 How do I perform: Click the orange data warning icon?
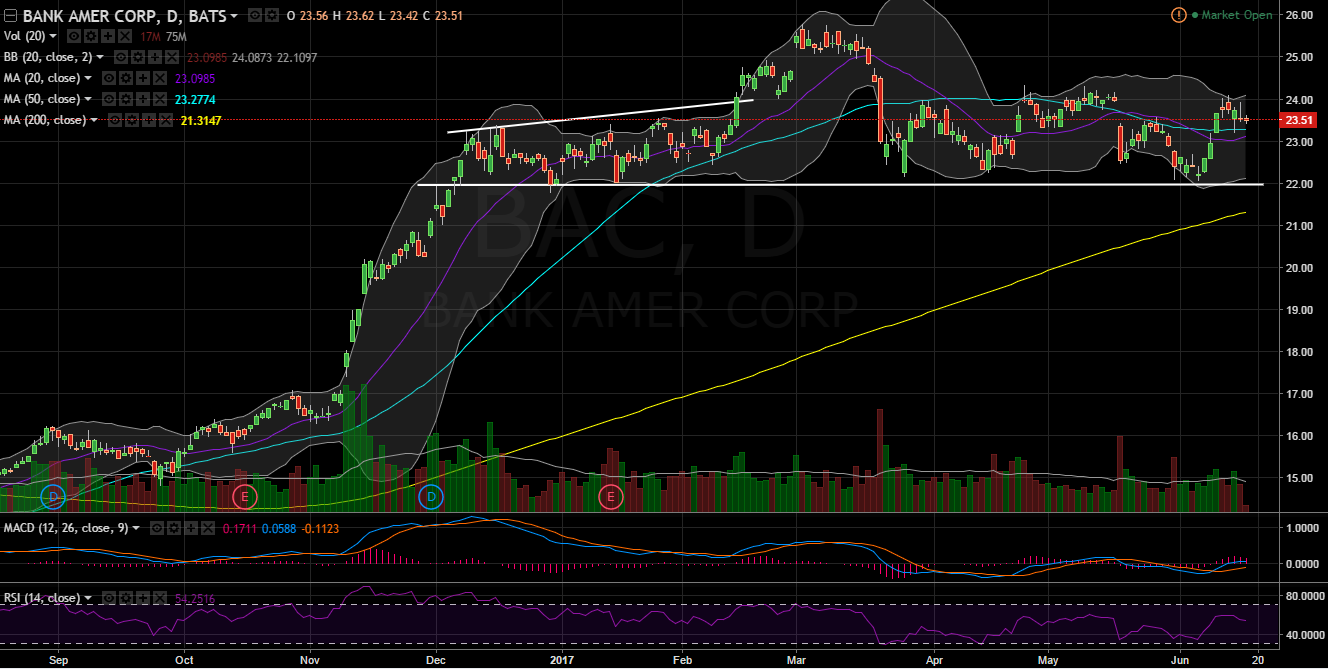pyautogui.click(x=1179, y=15)
